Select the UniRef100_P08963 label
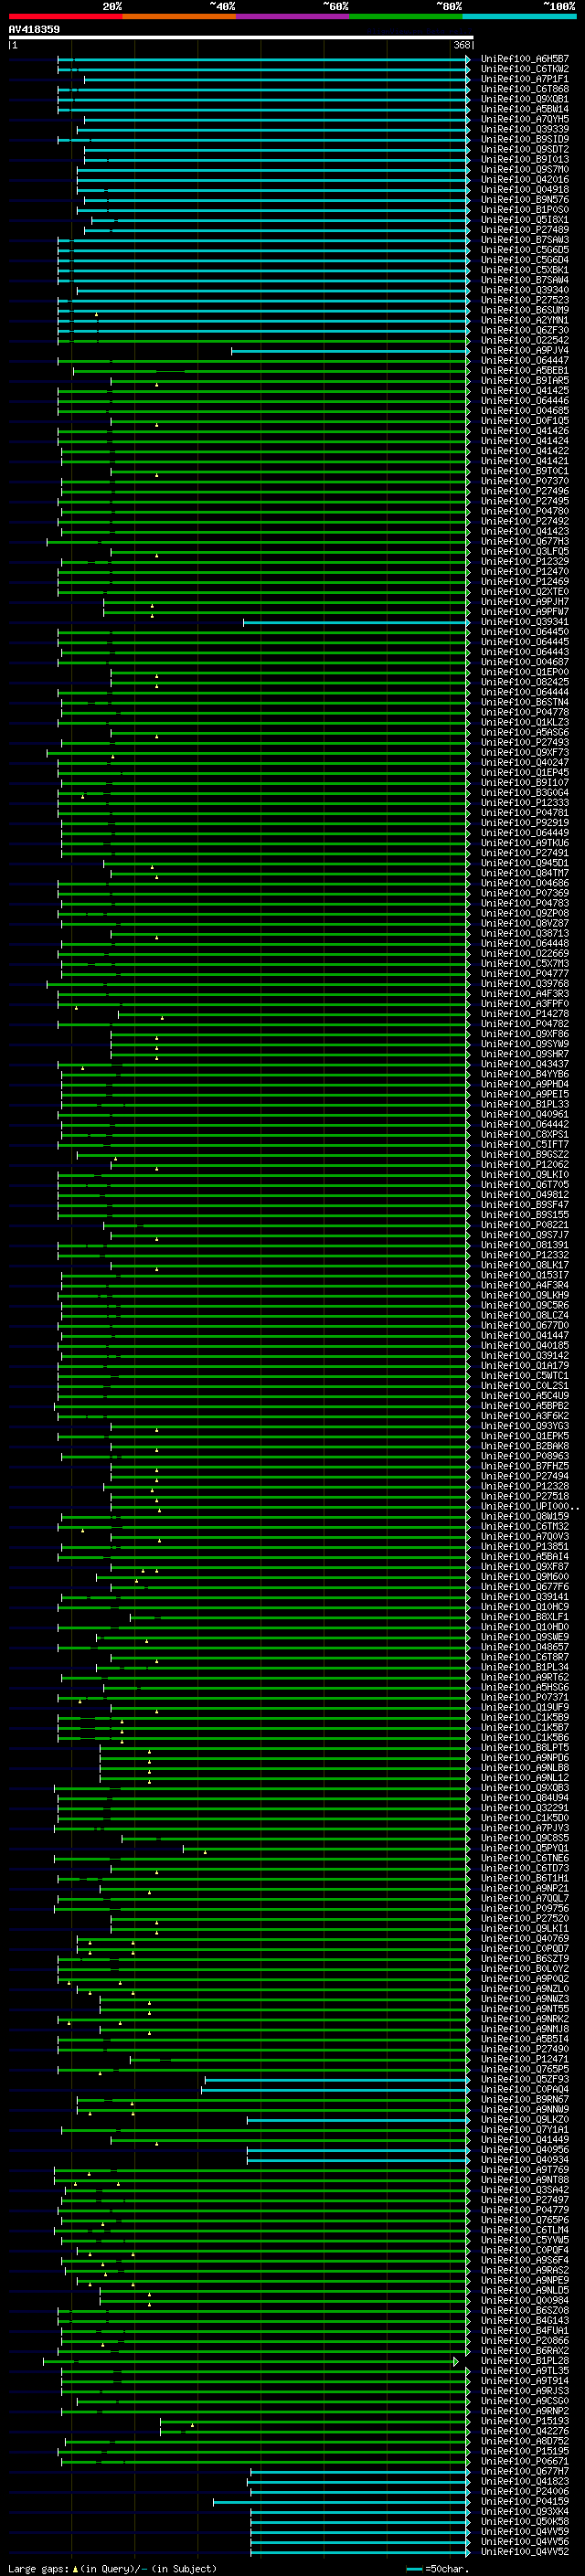 (525, 1455)
